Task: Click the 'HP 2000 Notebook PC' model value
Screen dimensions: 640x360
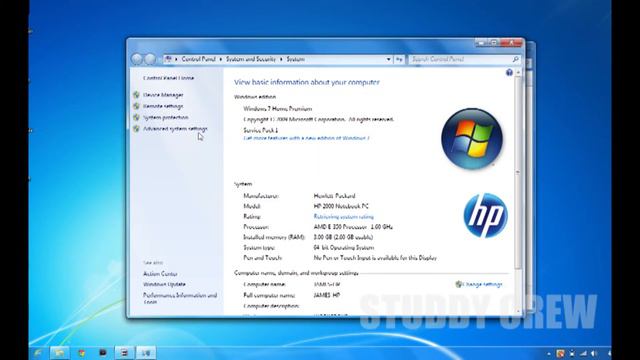Action: click(x=341, y=206)
